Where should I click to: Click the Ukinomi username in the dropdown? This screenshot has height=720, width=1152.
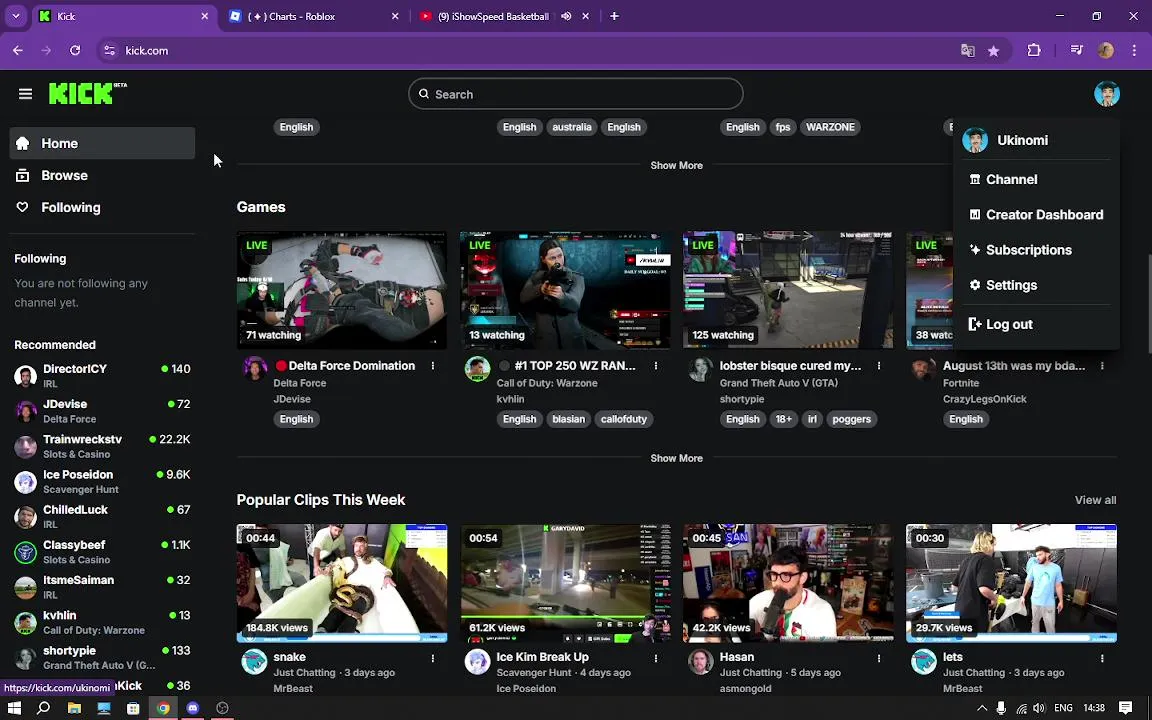tap(1022, 140)
